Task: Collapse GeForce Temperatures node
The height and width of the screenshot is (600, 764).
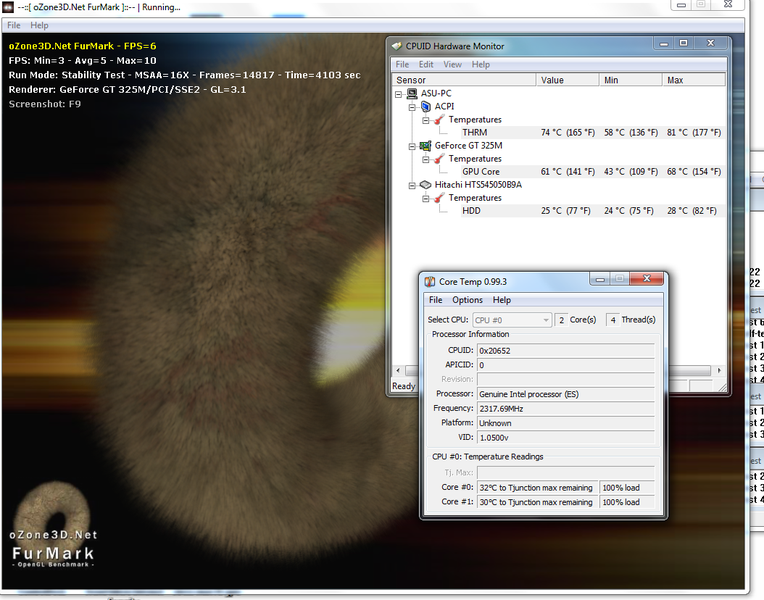Action: (426, 159)
